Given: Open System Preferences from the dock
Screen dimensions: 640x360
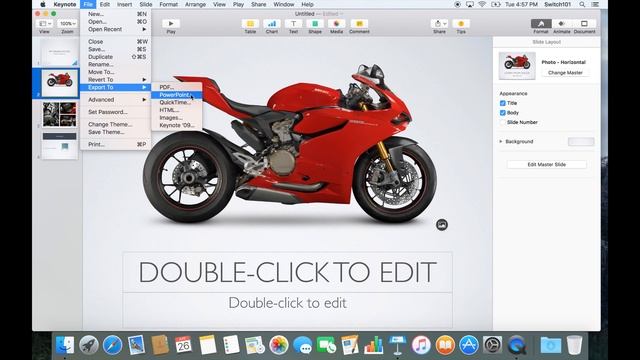Looking at the screenshot, I should coord(492,345).
